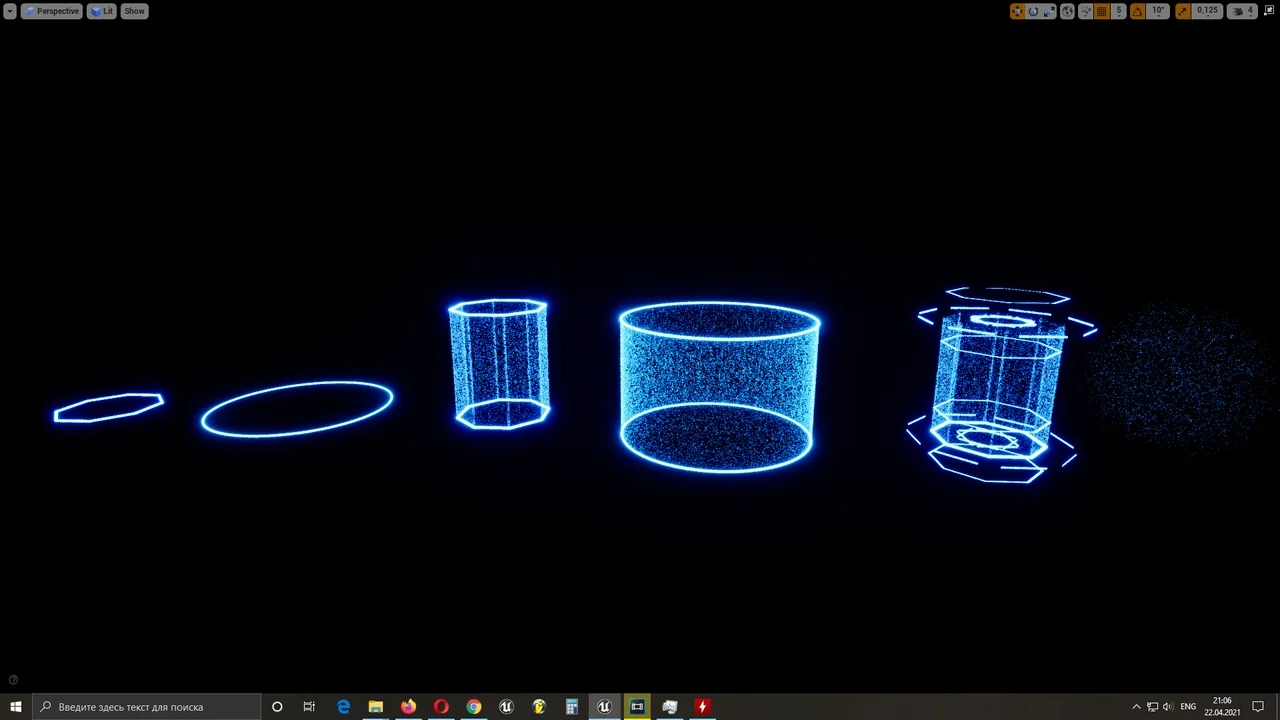
Task: Maximize or restore the viewport
Action: click(1270, 11)
